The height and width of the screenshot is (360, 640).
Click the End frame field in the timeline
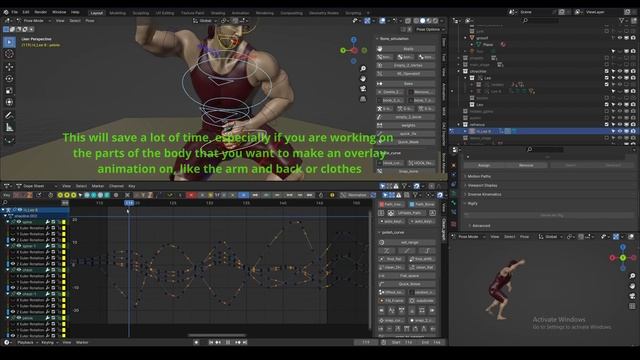tap(431, 342)
